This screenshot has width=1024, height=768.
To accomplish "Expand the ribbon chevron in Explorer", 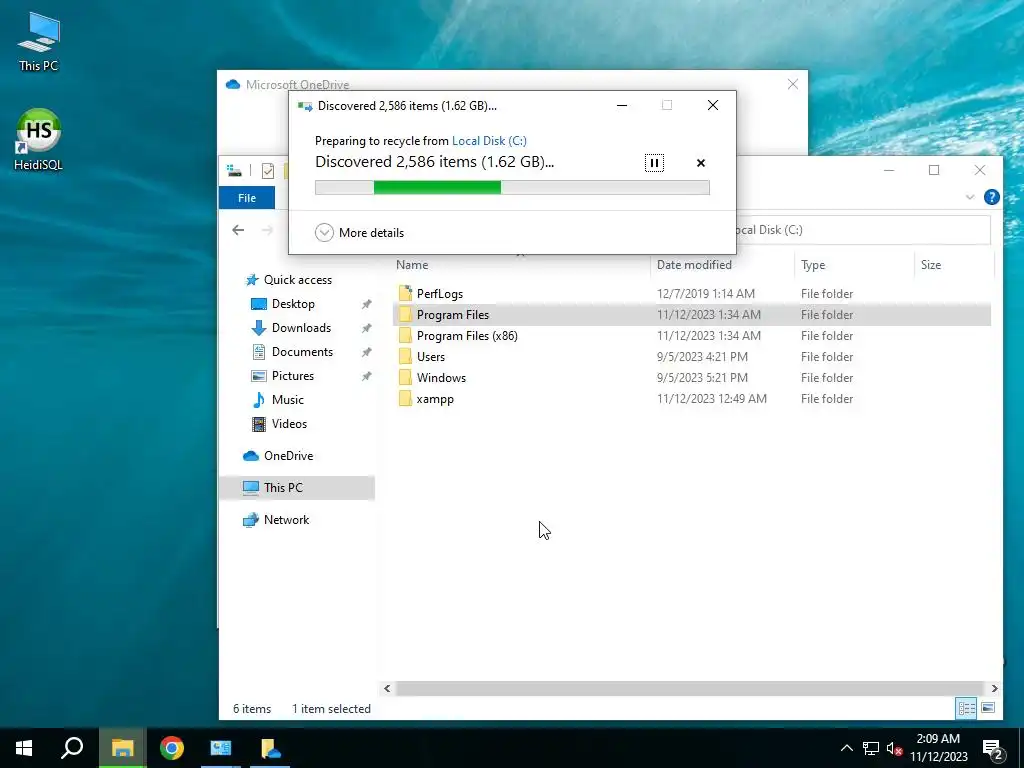I will 970,197.
